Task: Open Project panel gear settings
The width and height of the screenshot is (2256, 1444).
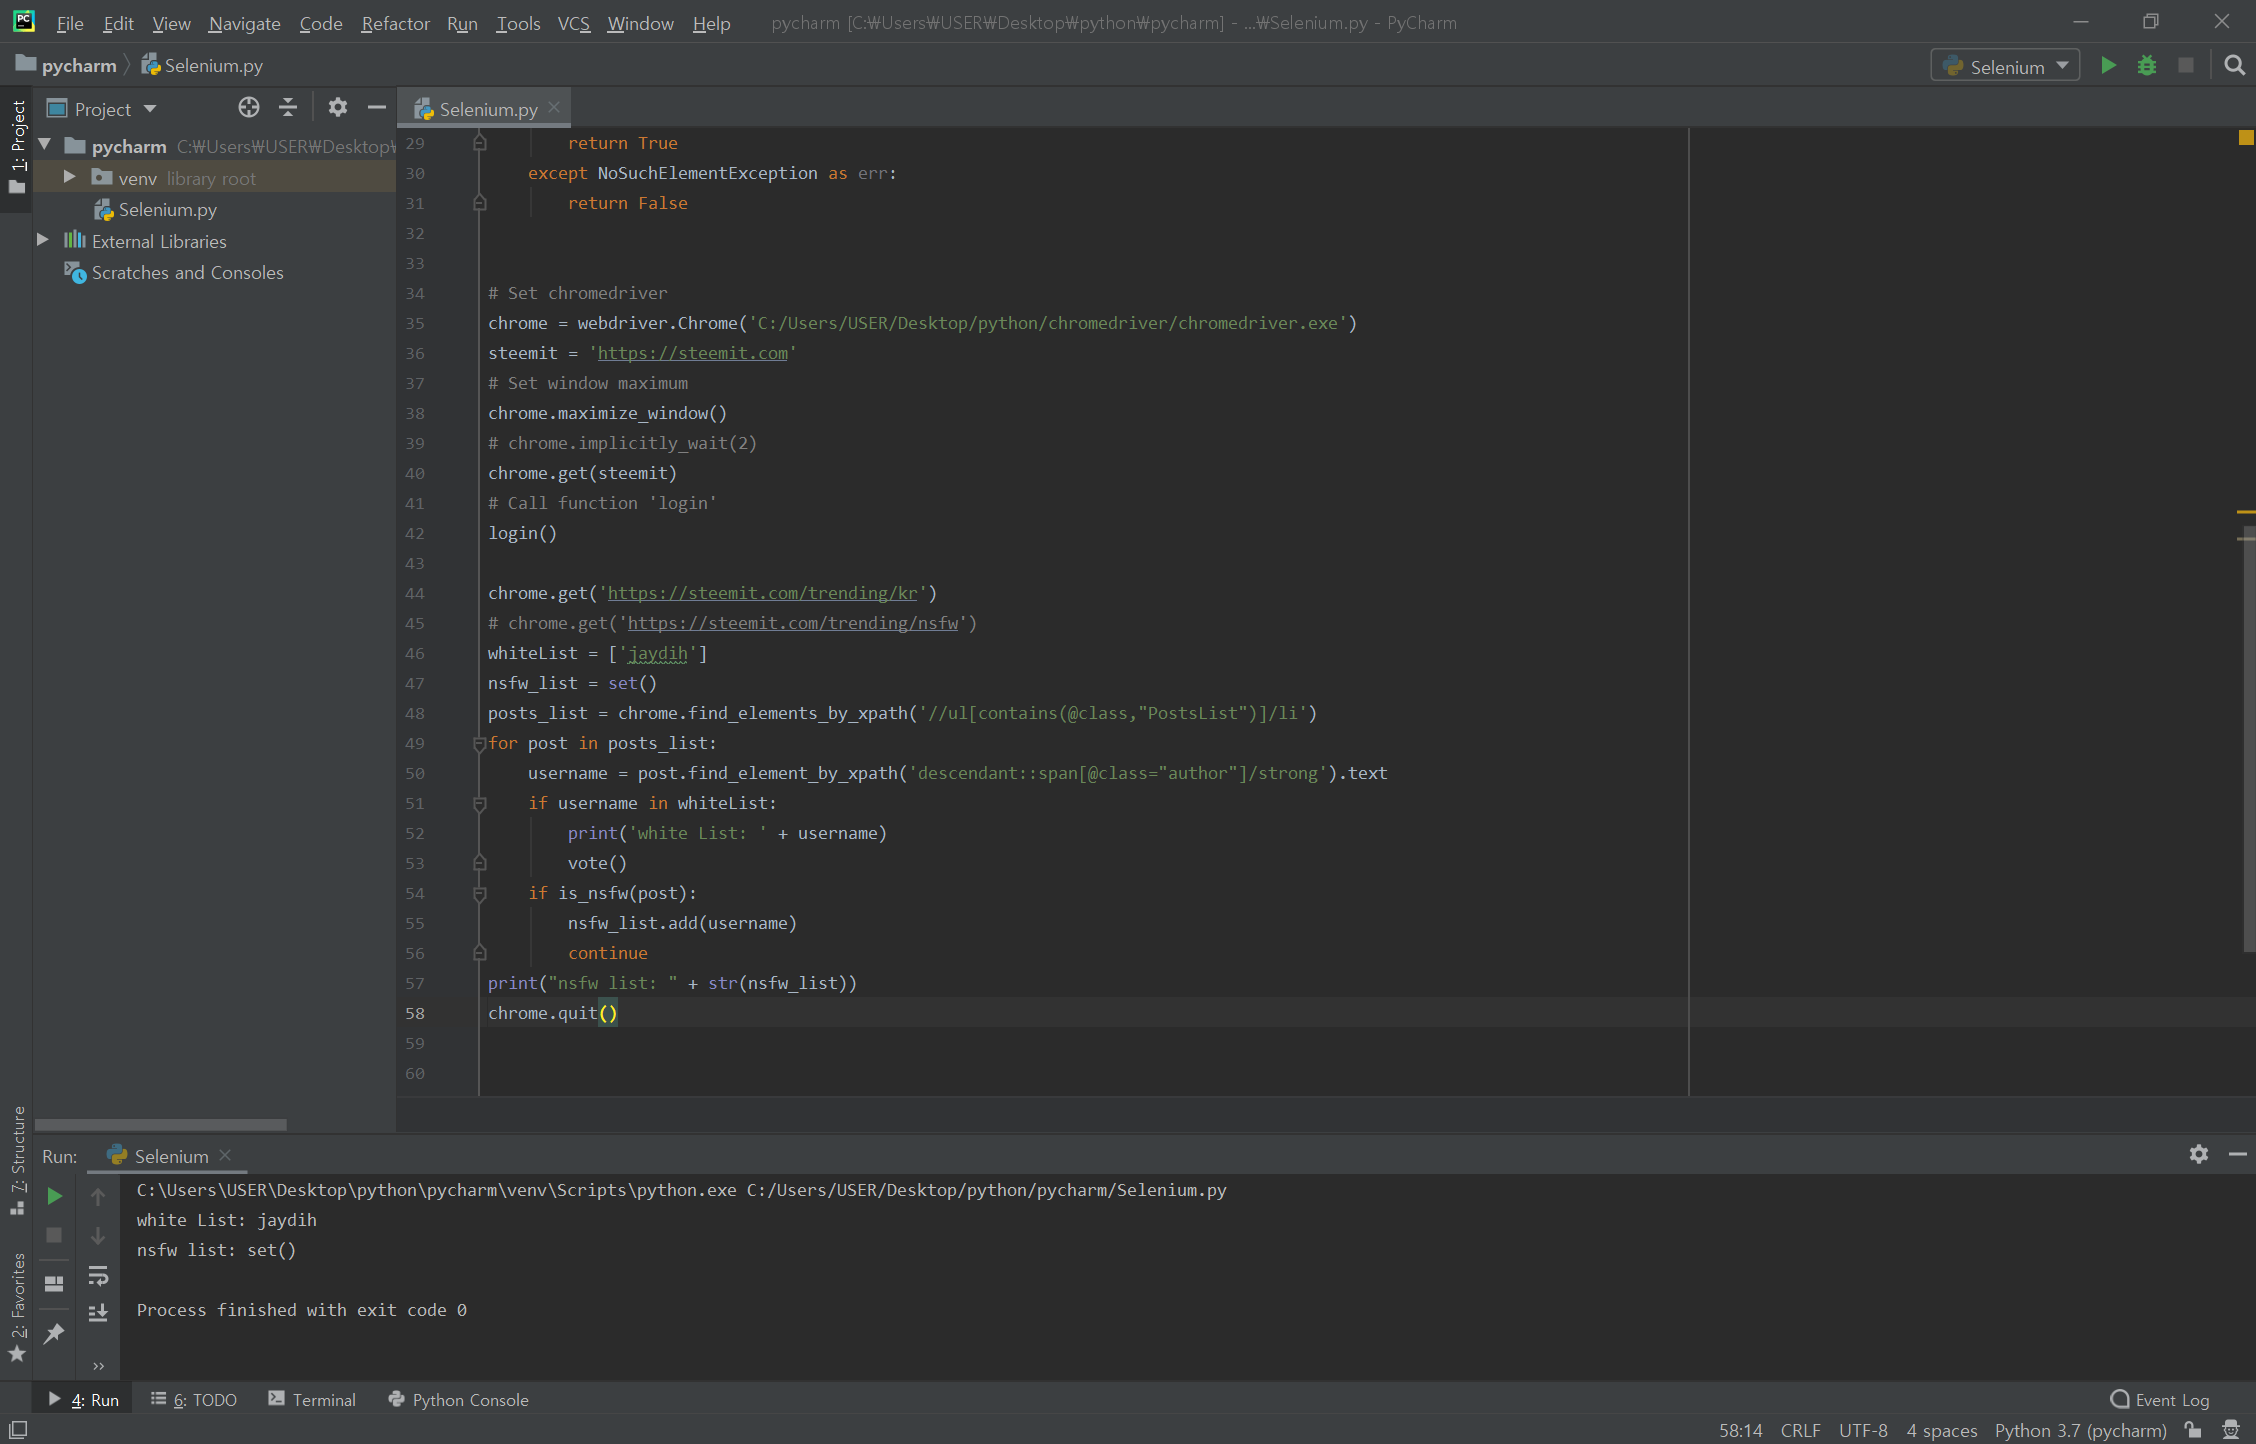Action: [337, 108]
